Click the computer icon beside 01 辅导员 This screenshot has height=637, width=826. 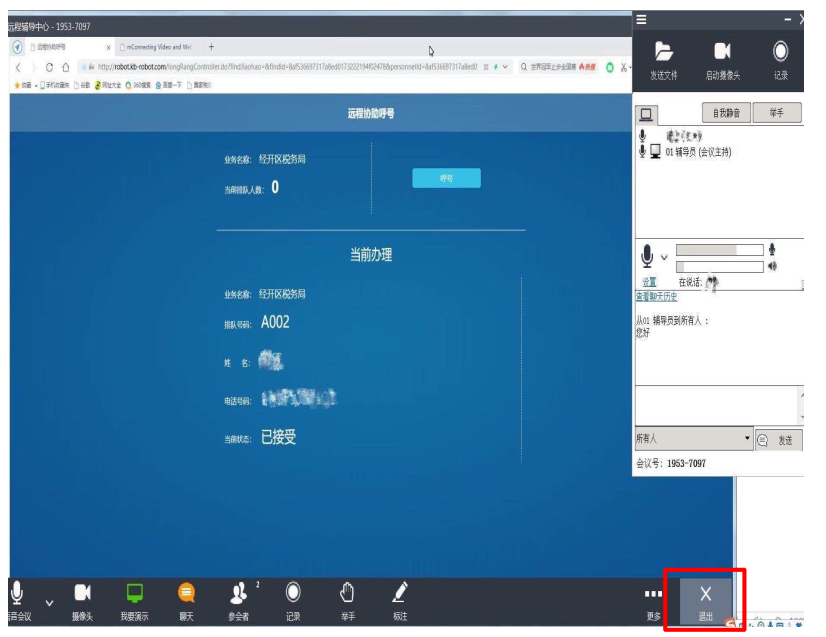655,152
